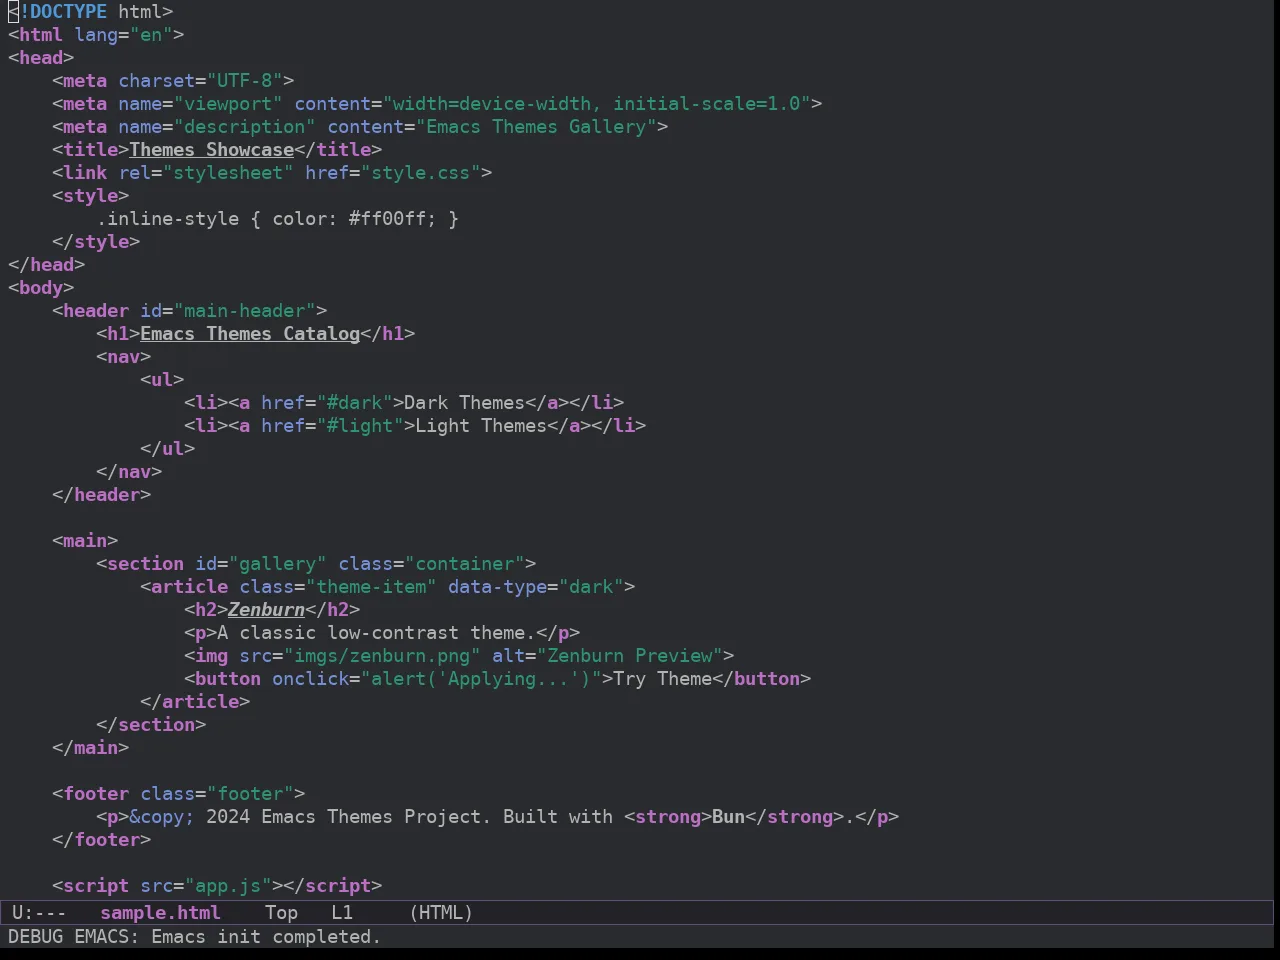1280x960 pixels.
Task: Click the bold 'Bun' text in strong tag
Action: tap(729, 817)
